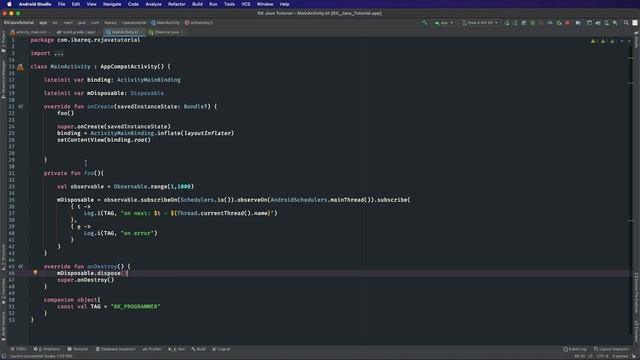Screen dimensions: 640x360
Task: Click the "BK_PROGRAMMER" string literal
Action: pyautogui.click(x=136, y=307)
